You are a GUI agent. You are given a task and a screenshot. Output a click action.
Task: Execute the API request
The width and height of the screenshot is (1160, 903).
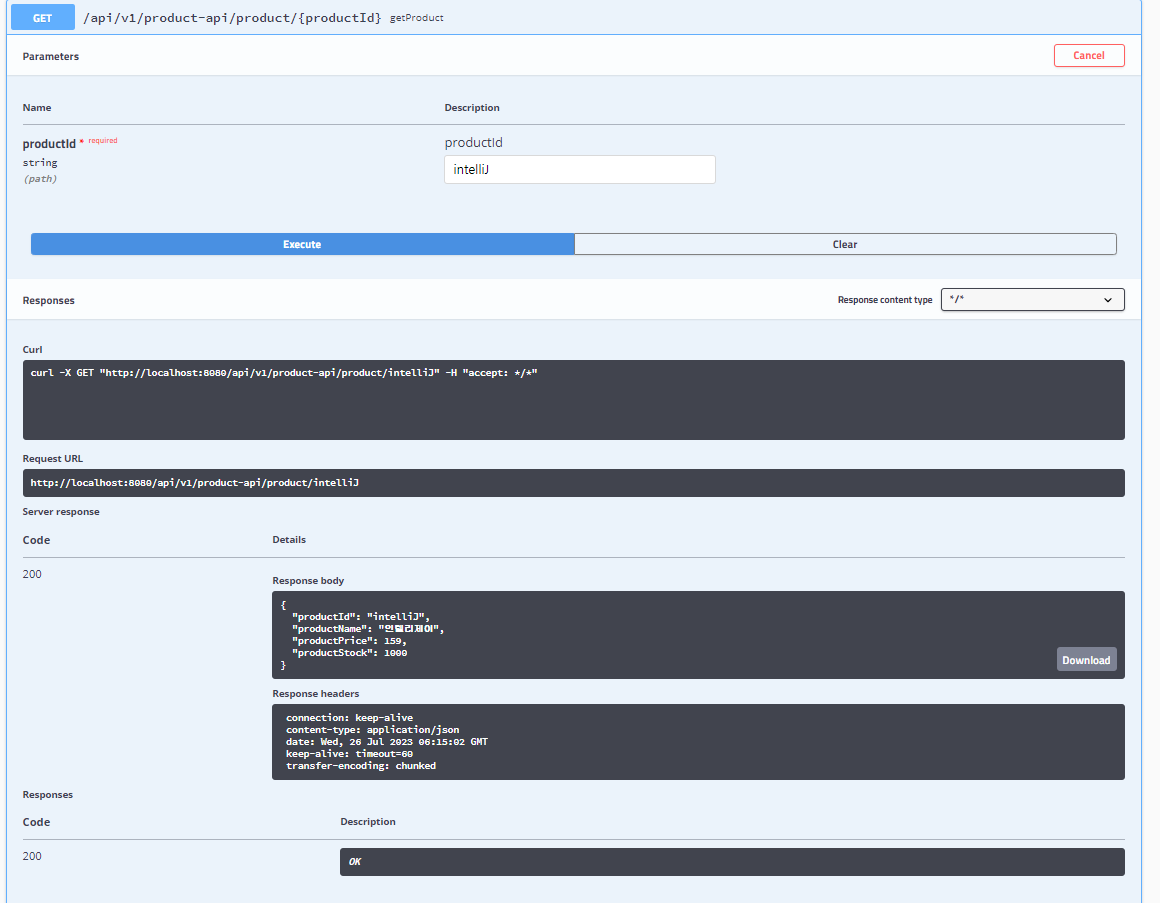point(303,244)
